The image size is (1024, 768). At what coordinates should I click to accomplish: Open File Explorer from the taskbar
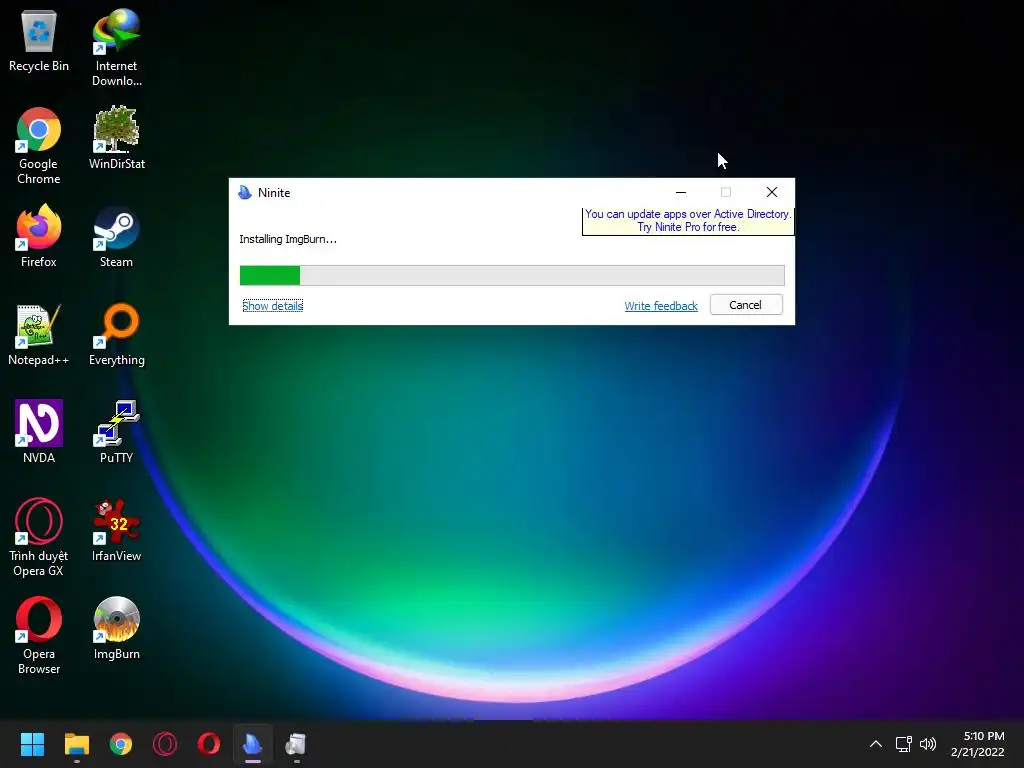click(76, 744)
